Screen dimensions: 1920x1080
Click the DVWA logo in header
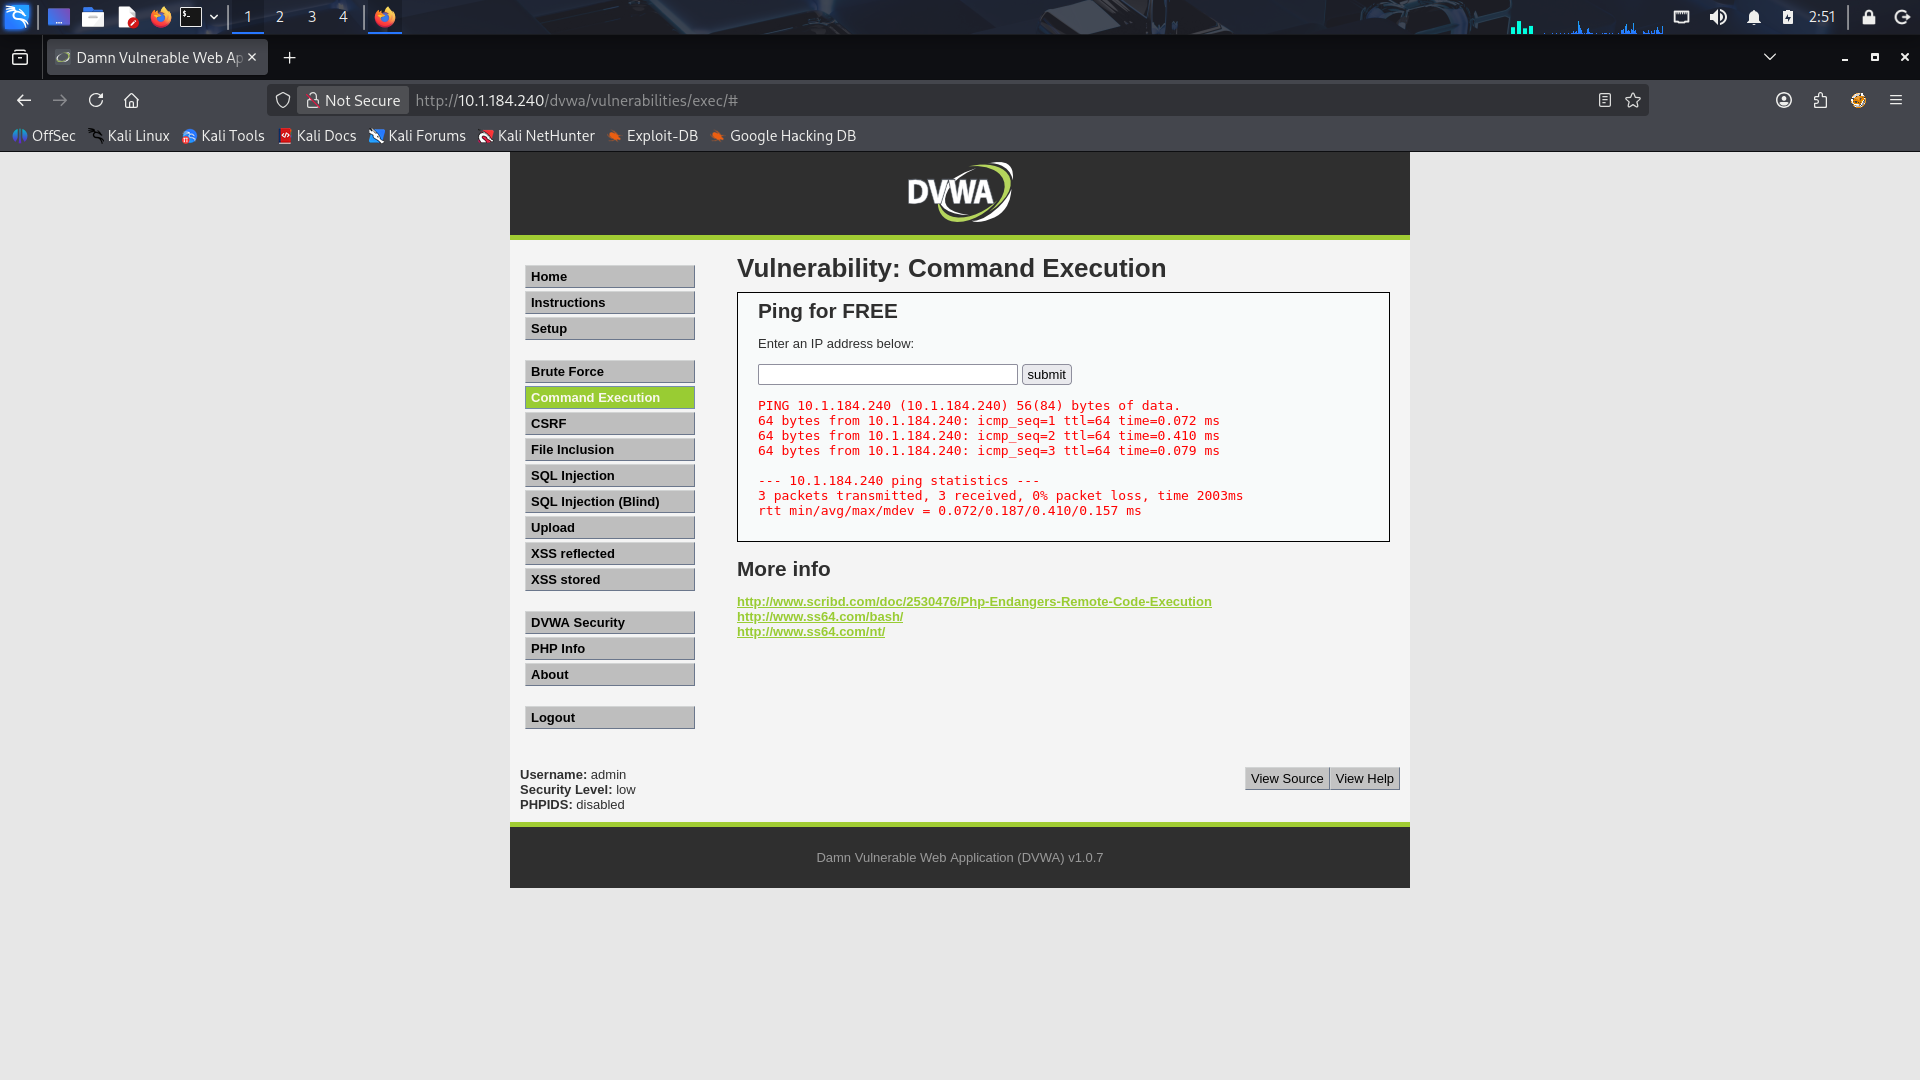(960, 192)
